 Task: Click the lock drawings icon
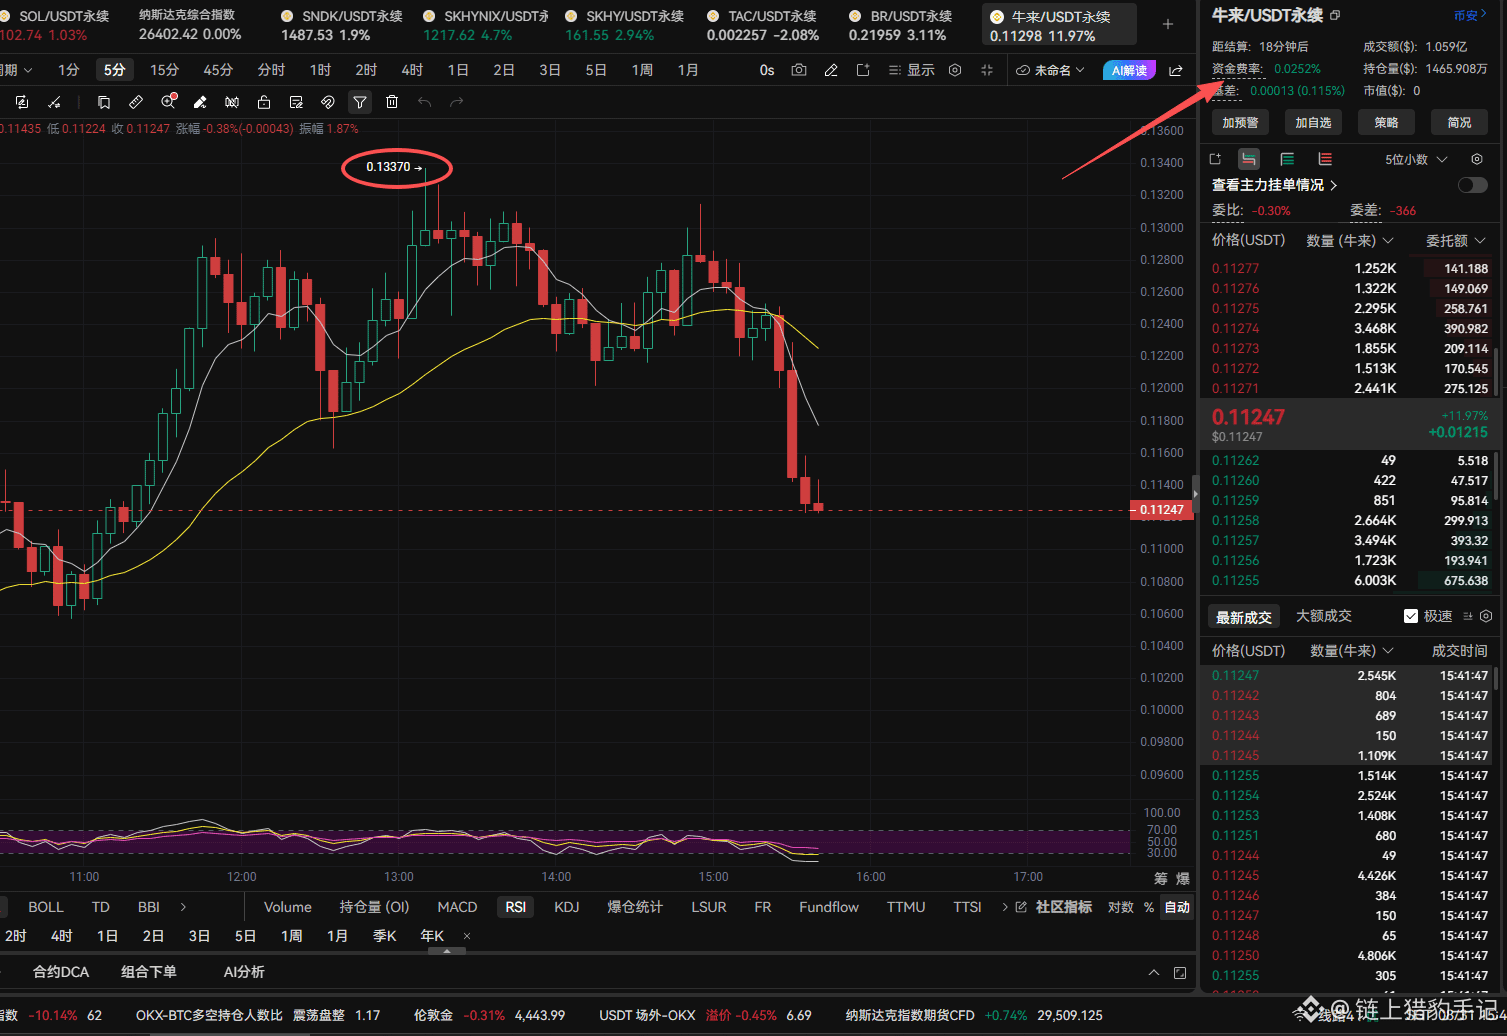(x=264, y=102)
